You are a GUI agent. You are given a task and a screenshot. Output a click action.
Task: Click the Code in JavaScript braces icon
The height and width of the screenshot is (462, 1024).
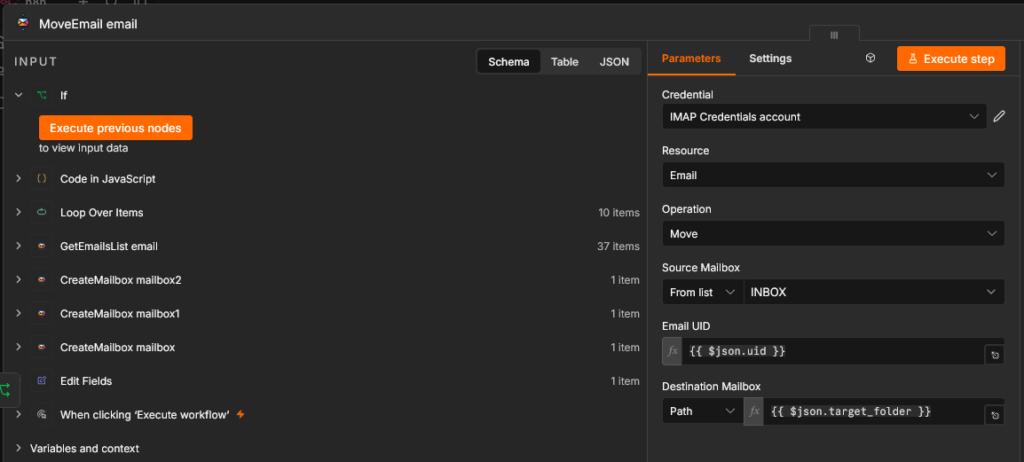(x=42, y=178)
